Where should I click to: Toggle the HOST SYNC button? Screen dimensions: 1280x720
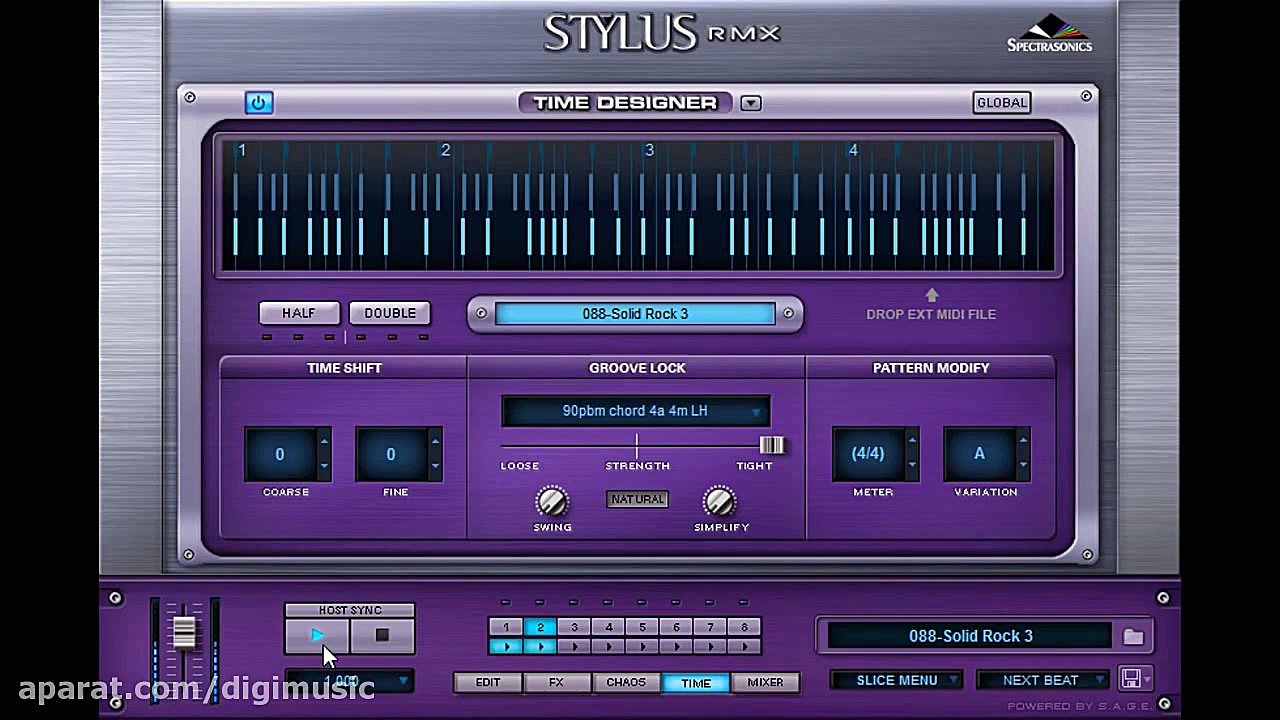(350, 610)
